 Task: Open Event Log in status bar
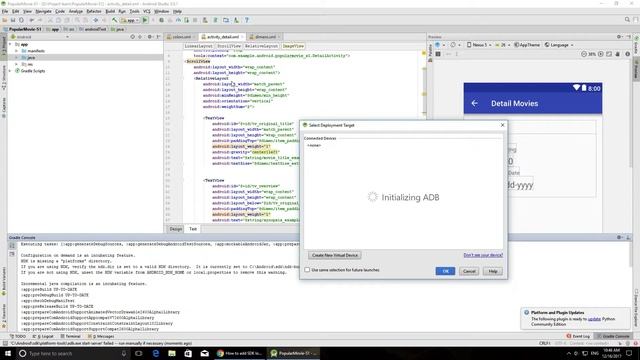pyautogui.click(x=578, y=336)
